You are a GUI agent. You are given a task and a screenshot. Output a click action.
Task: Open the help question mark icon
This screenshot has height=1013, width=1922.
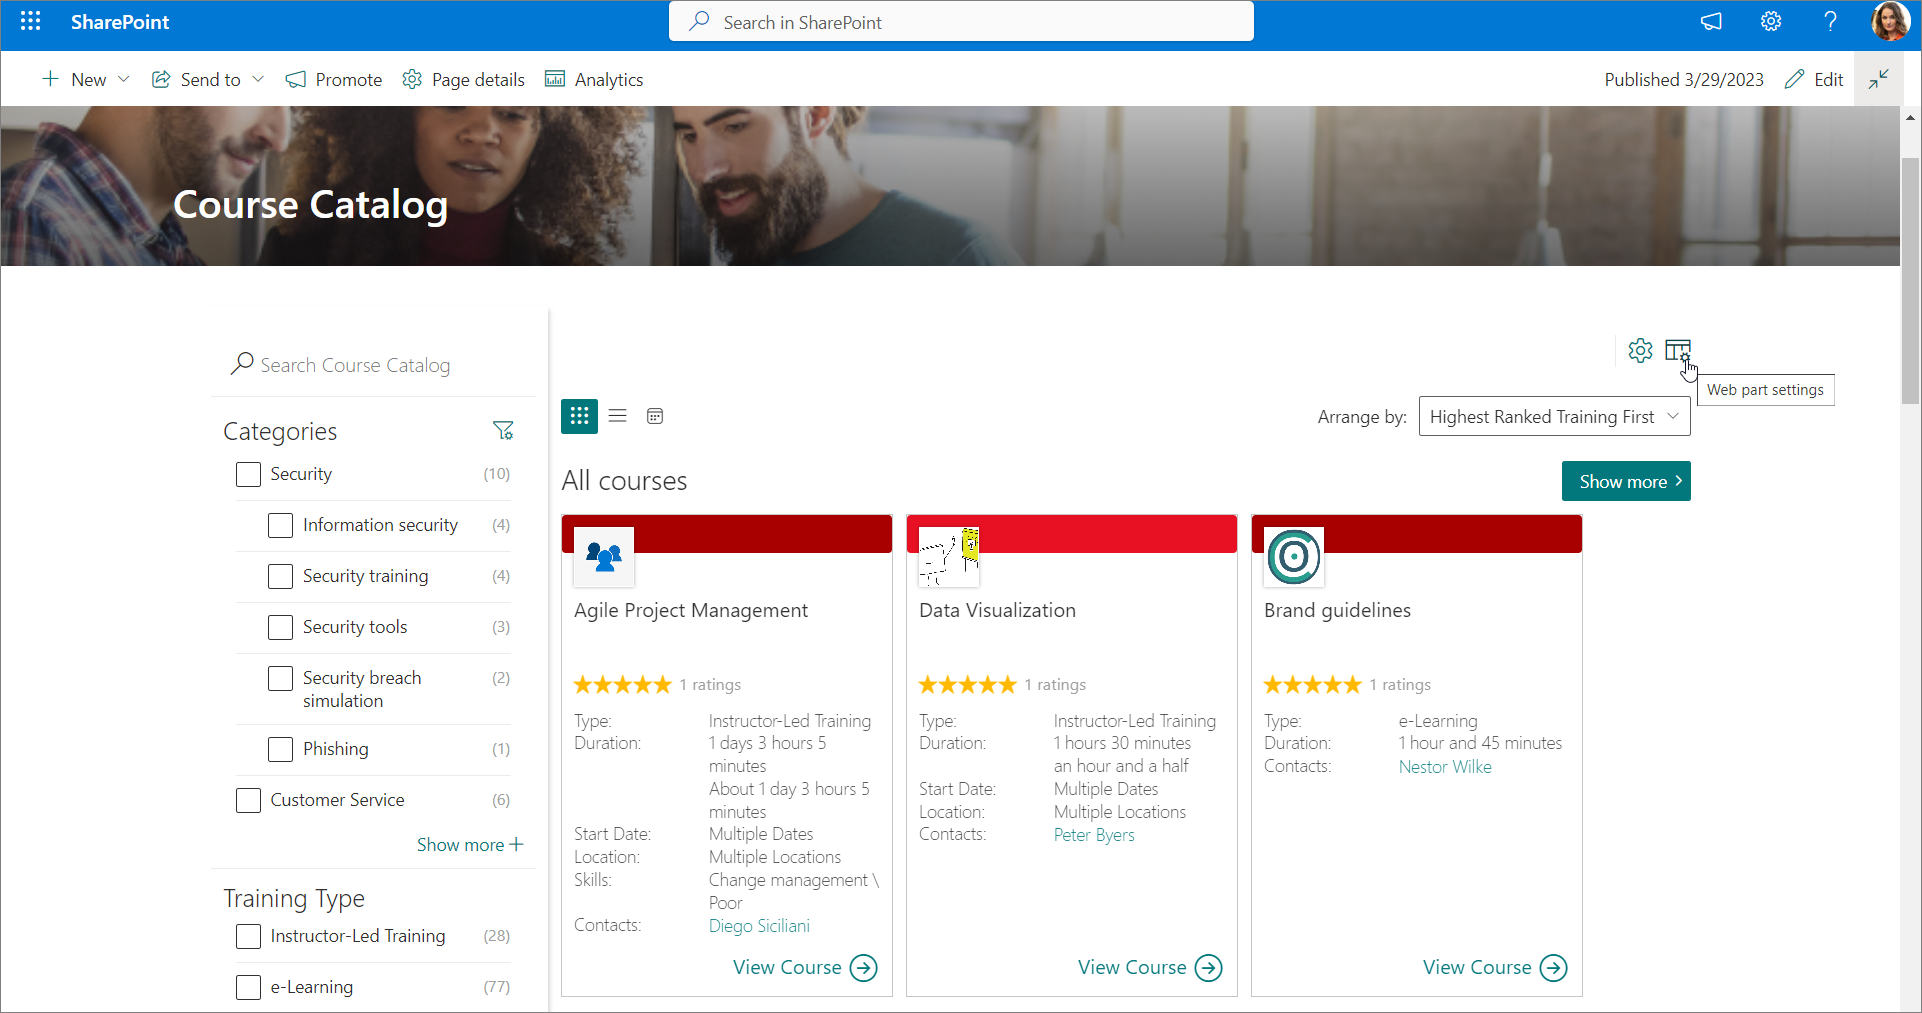tap(1830, 22)
